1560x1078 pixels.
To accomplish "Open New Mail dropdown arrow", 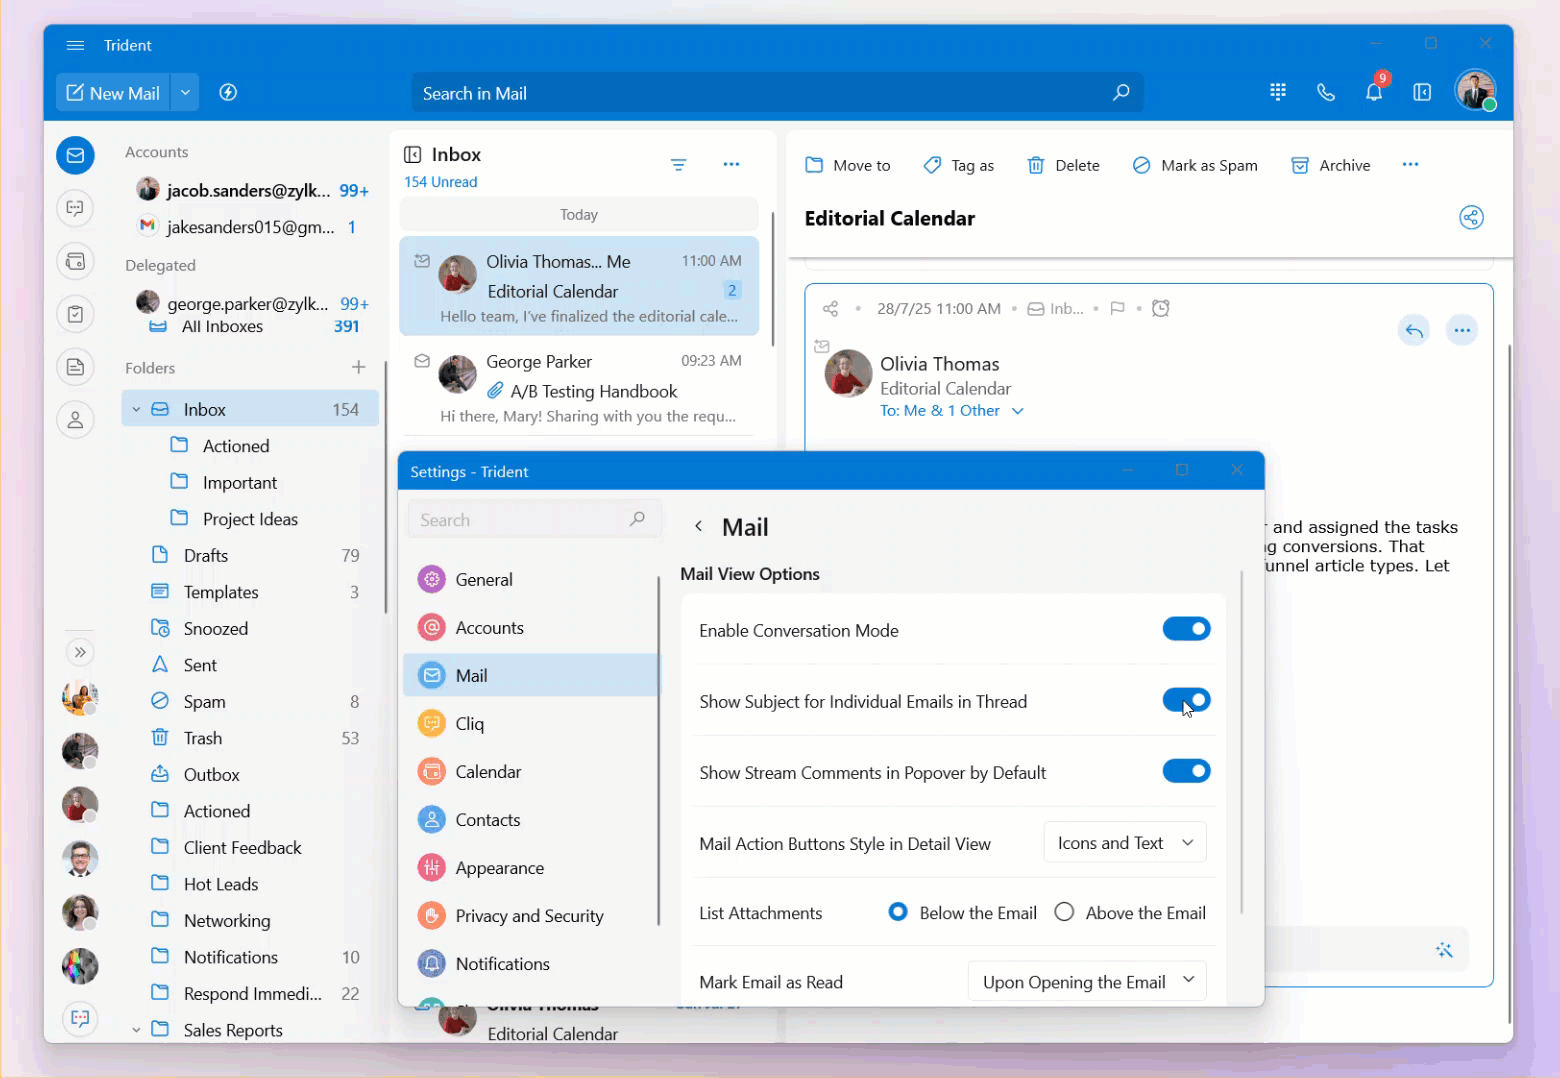I will tap(185, 93).
